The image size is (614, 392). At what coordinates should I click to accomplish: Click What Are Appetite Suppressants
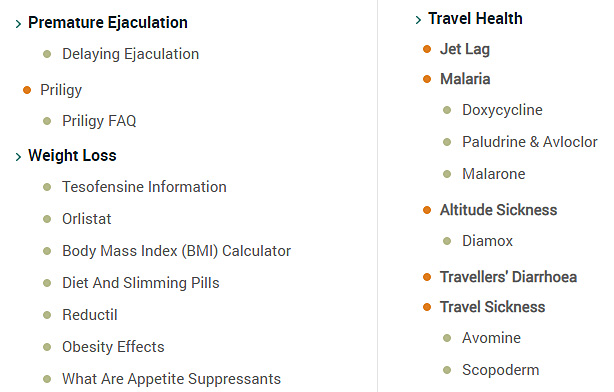[x=172, y=379]
